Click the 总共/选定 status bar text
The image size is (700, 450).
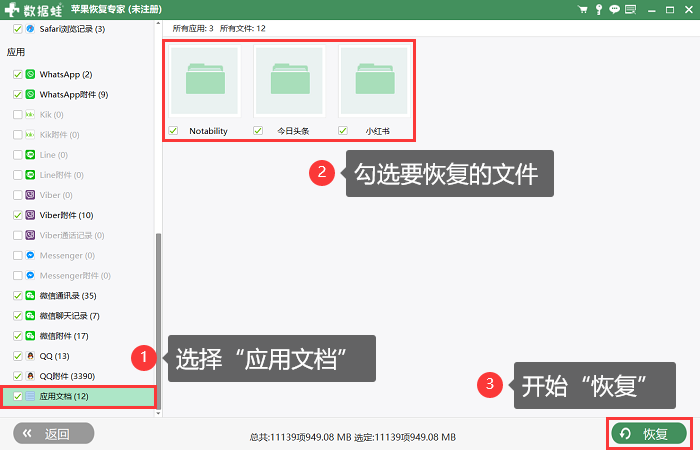click(x=353, y=437)
